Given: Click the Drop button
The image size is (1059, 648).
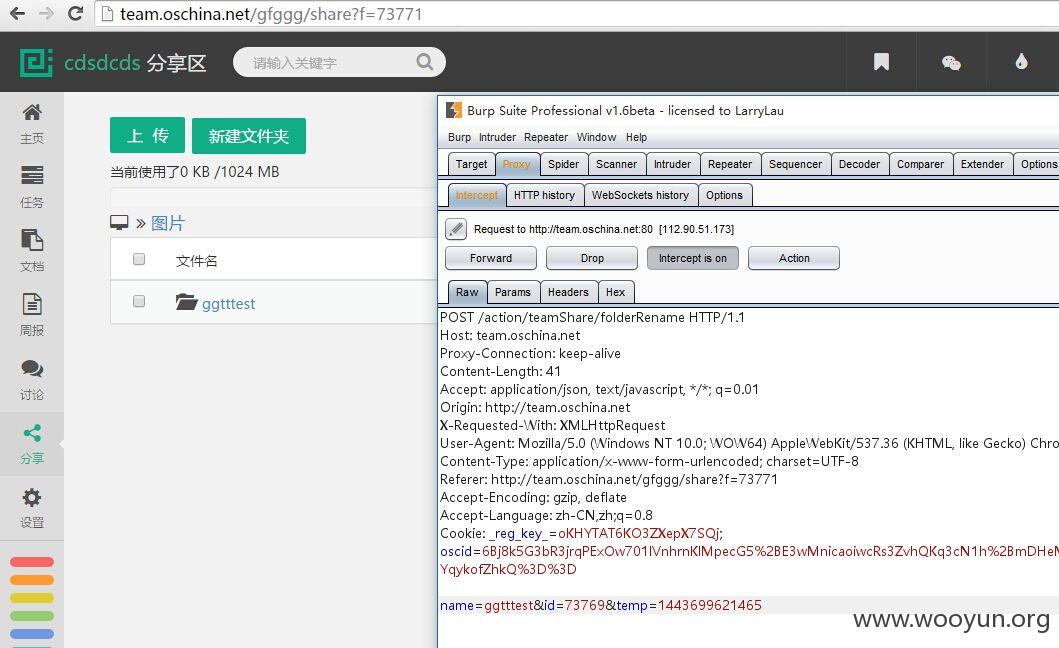Looking at the screenshot, I should pos(592,258).
